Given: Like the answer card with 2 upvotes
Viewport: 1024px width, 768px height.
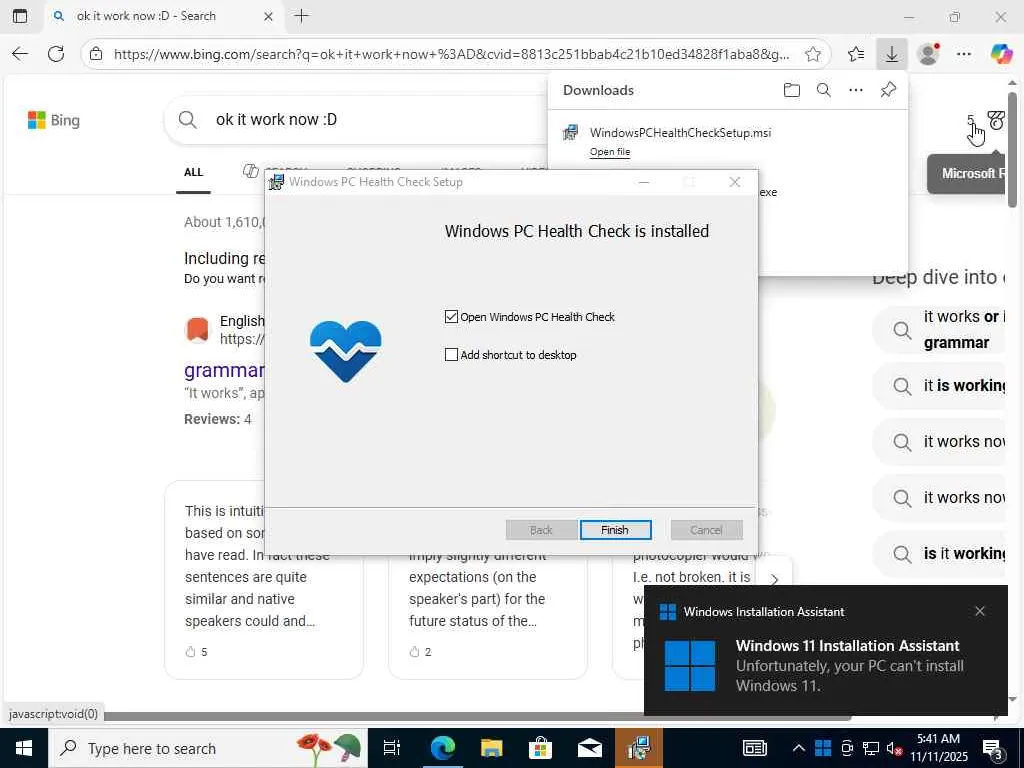Looking at the screenshot, I should (x=414, y=652).
